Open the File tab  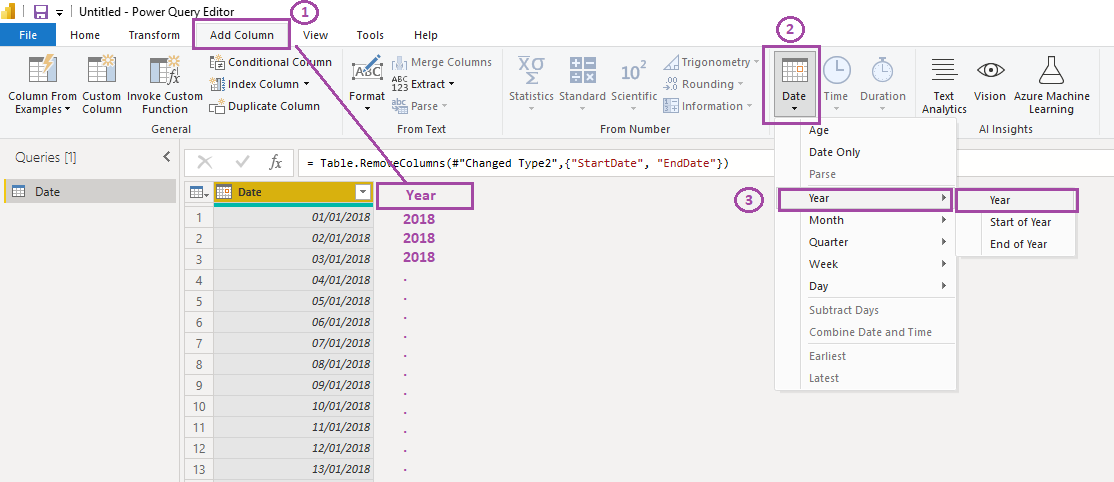click(x=28, y=35)
